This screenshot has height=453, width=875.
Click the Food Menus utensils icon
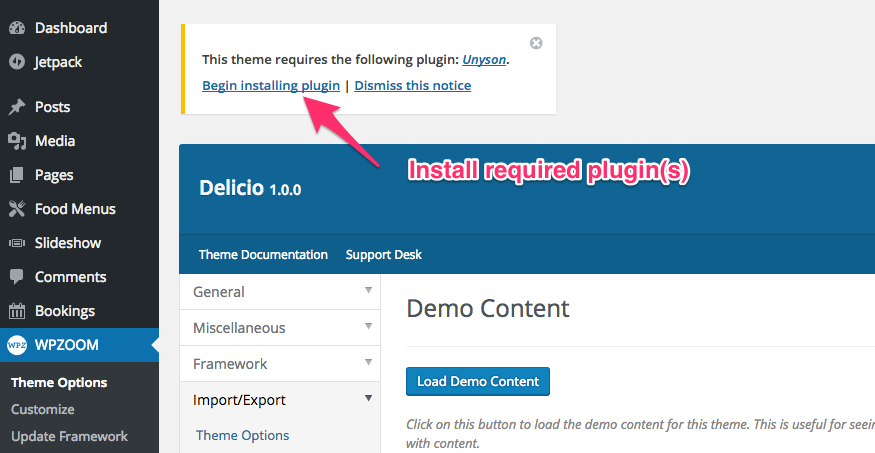[17, 209]
